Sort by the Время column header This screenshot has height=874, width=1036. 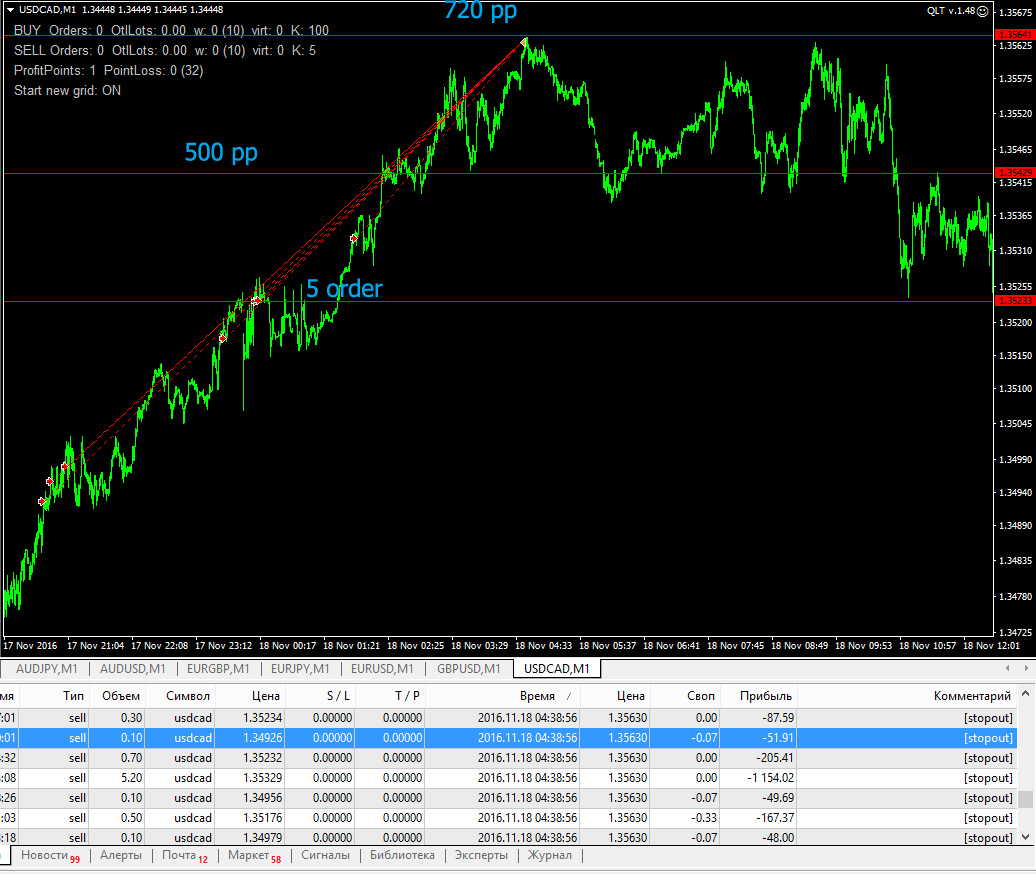(x=503, y=696)
